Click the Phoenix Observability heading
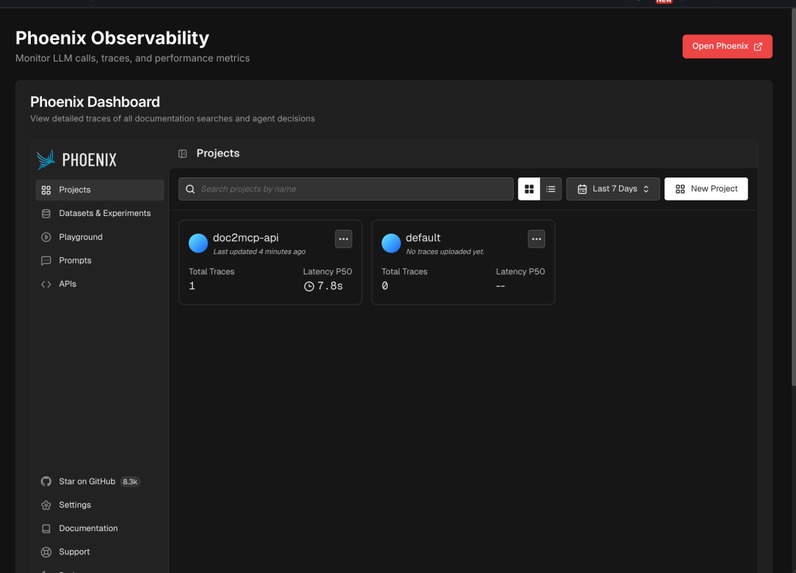The height and width of the screenshot is (573, 796). pos(112,38)
